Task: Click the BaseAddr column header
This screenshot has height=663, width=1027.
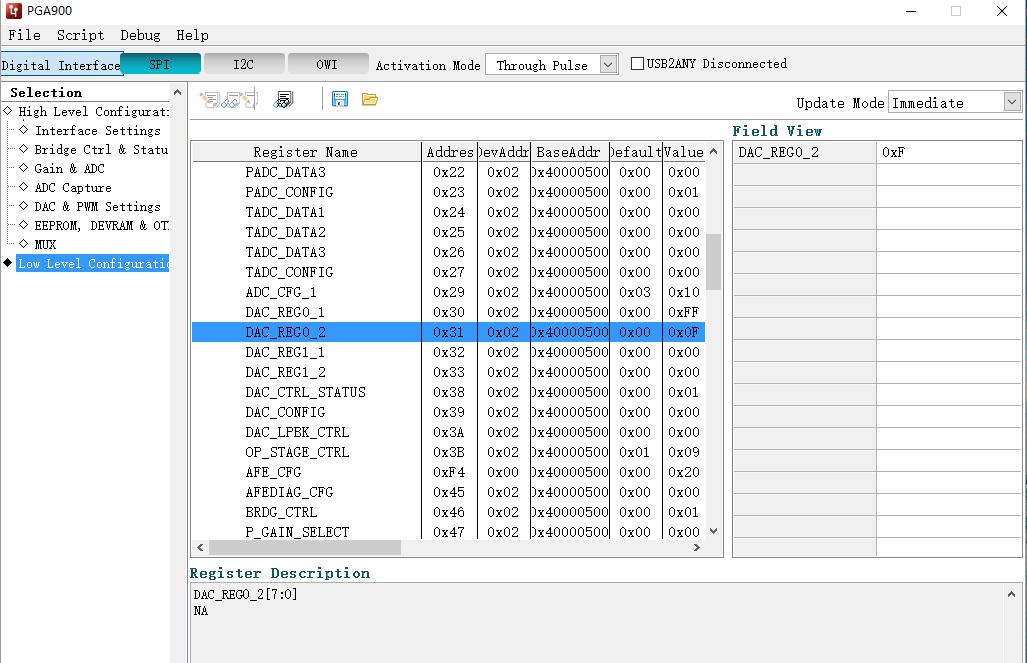Action: [x=570, y=152]
